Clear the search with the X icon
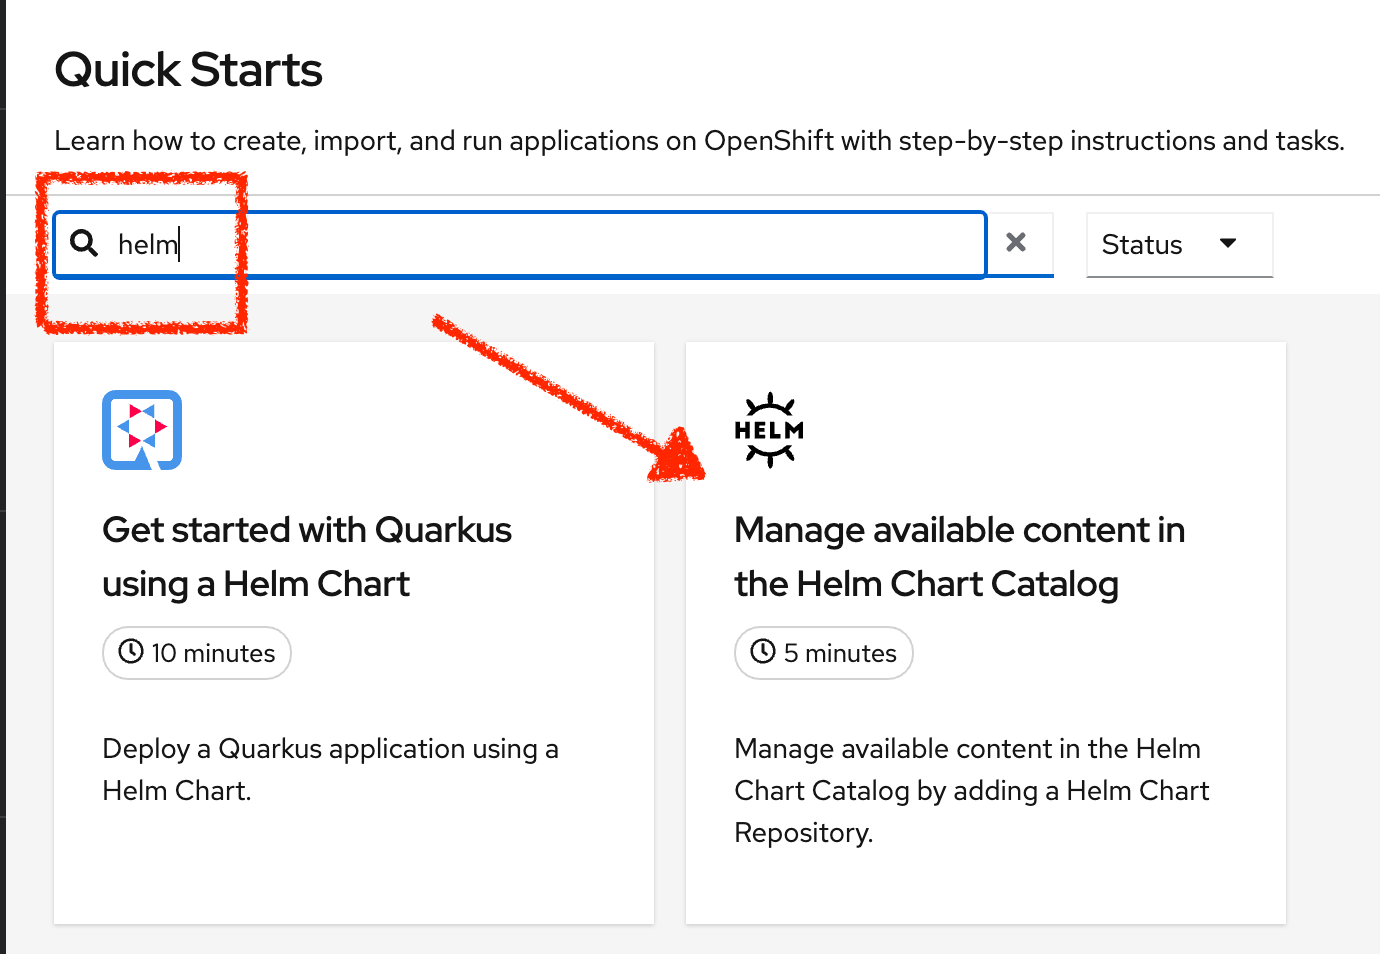This screenshot has height=954, width=1380. pos(1017,242)
